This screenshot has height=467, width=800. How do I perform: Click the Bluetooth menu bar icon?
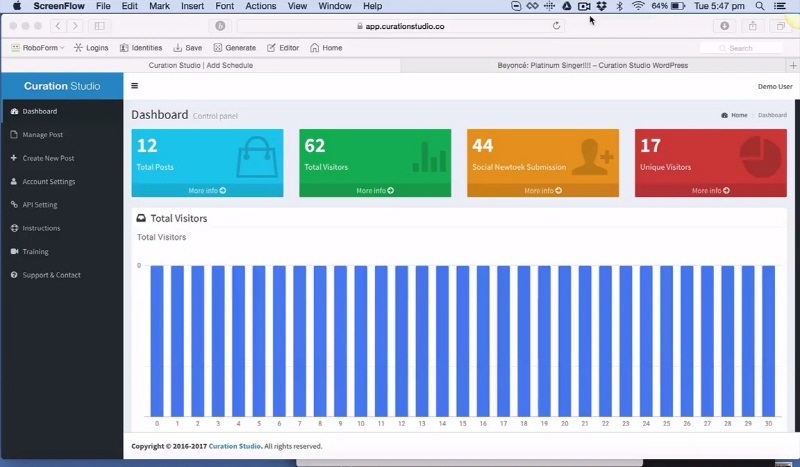619,6
